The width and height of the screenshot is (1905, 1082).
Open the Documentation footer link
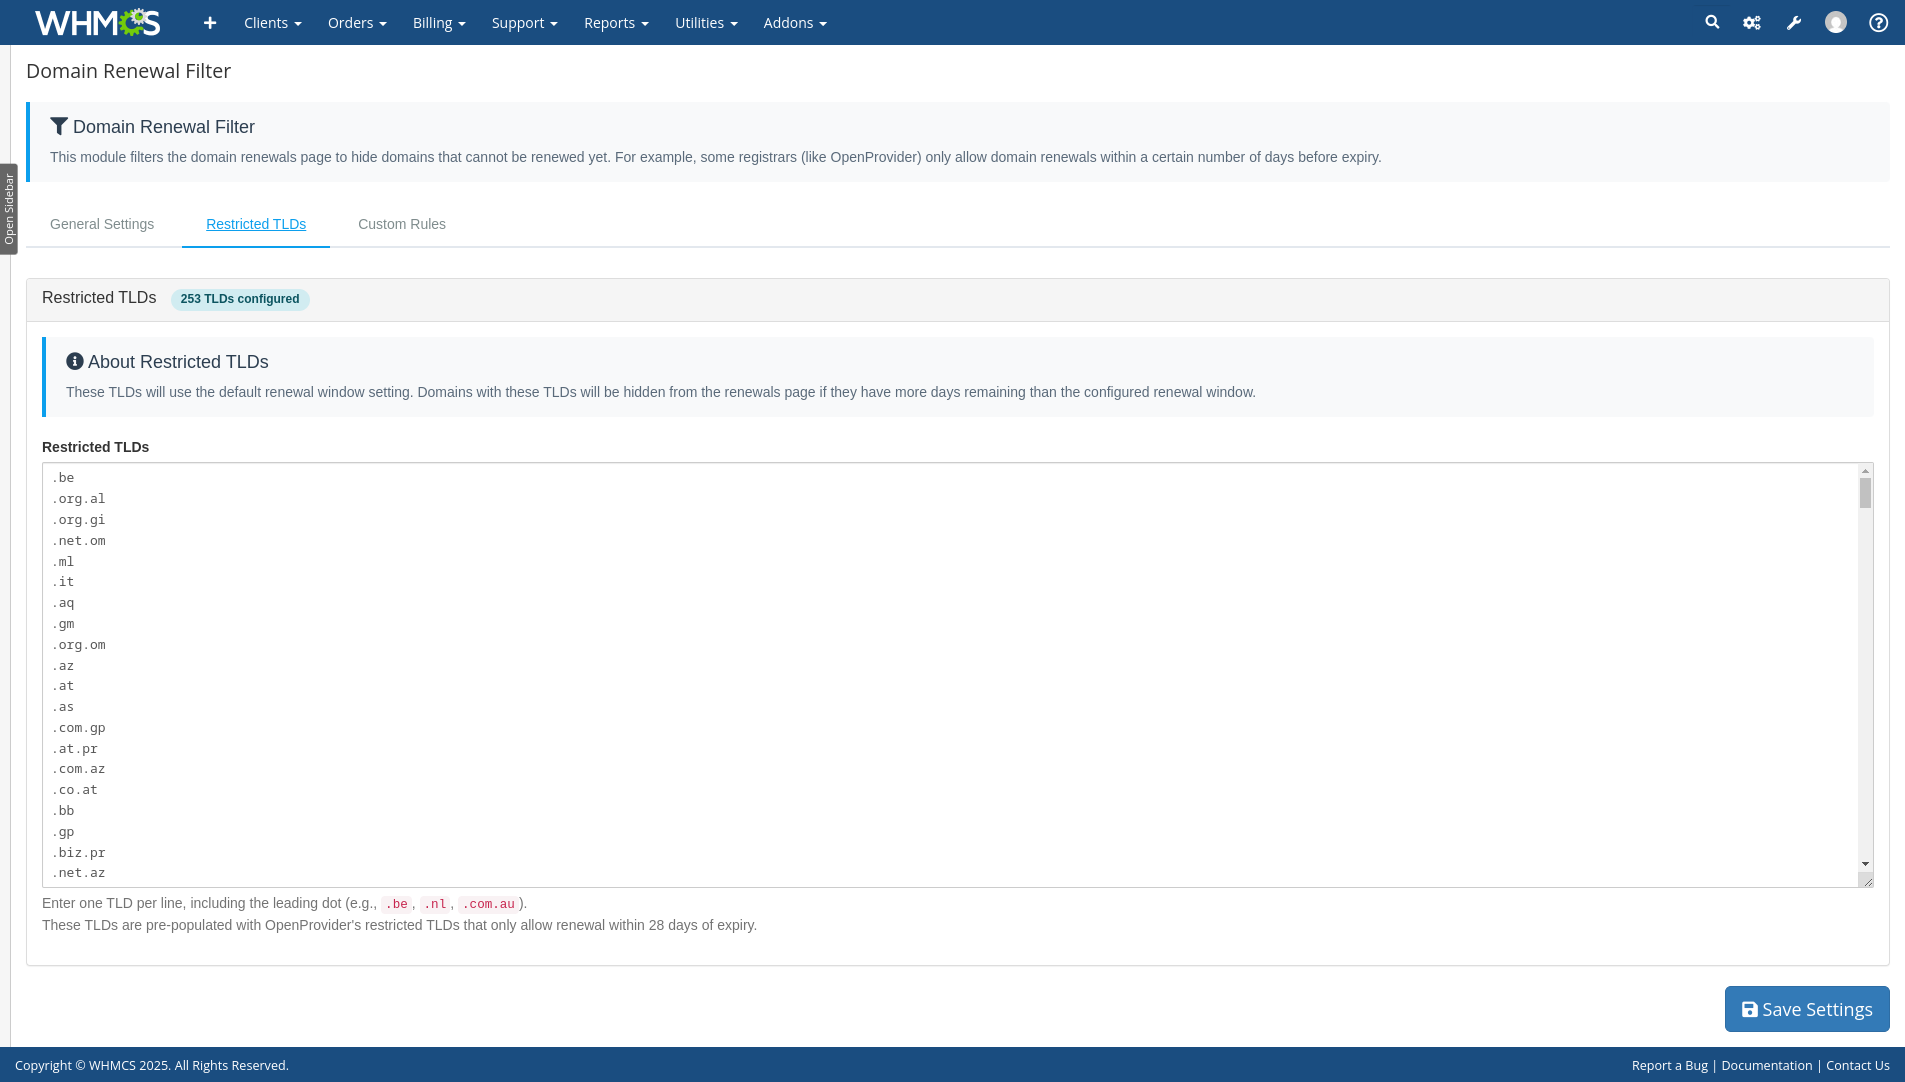coord(1766,1065)
